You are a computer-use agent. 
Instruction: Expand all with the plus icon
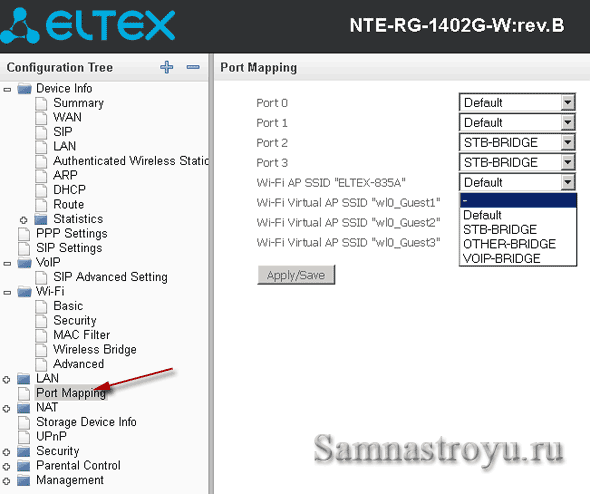click(167, 67)
